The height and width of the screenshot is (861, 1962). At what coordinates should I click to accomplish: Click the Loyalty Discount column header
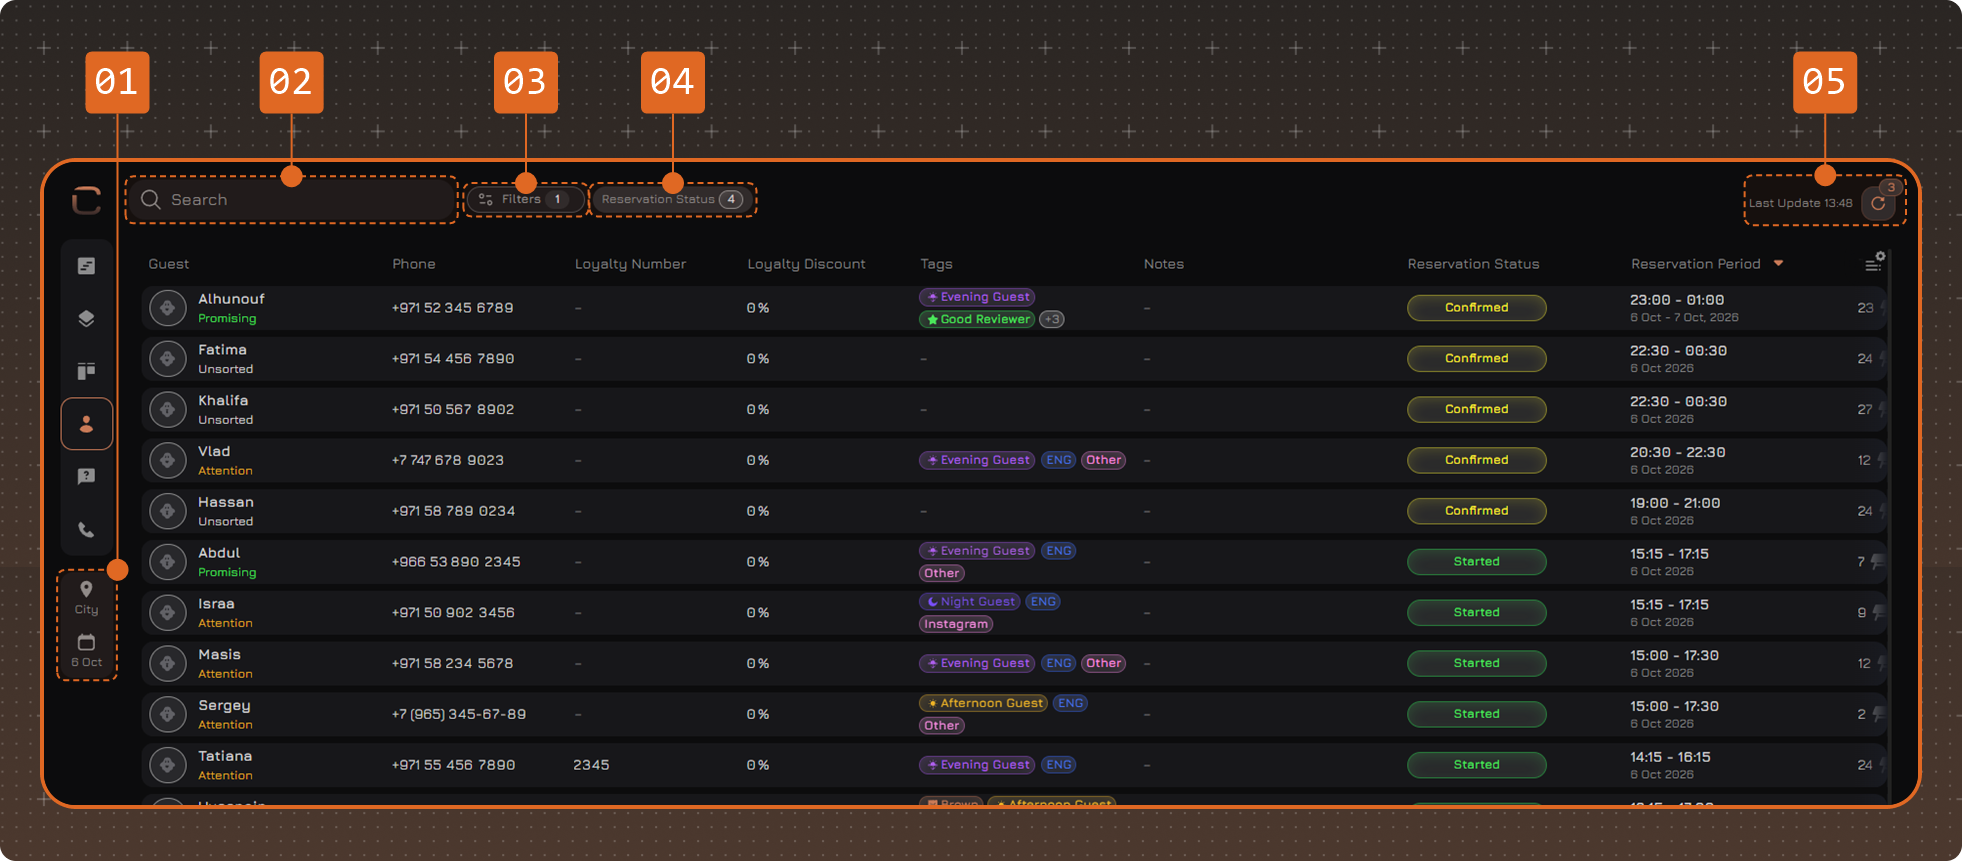[806, 264]
